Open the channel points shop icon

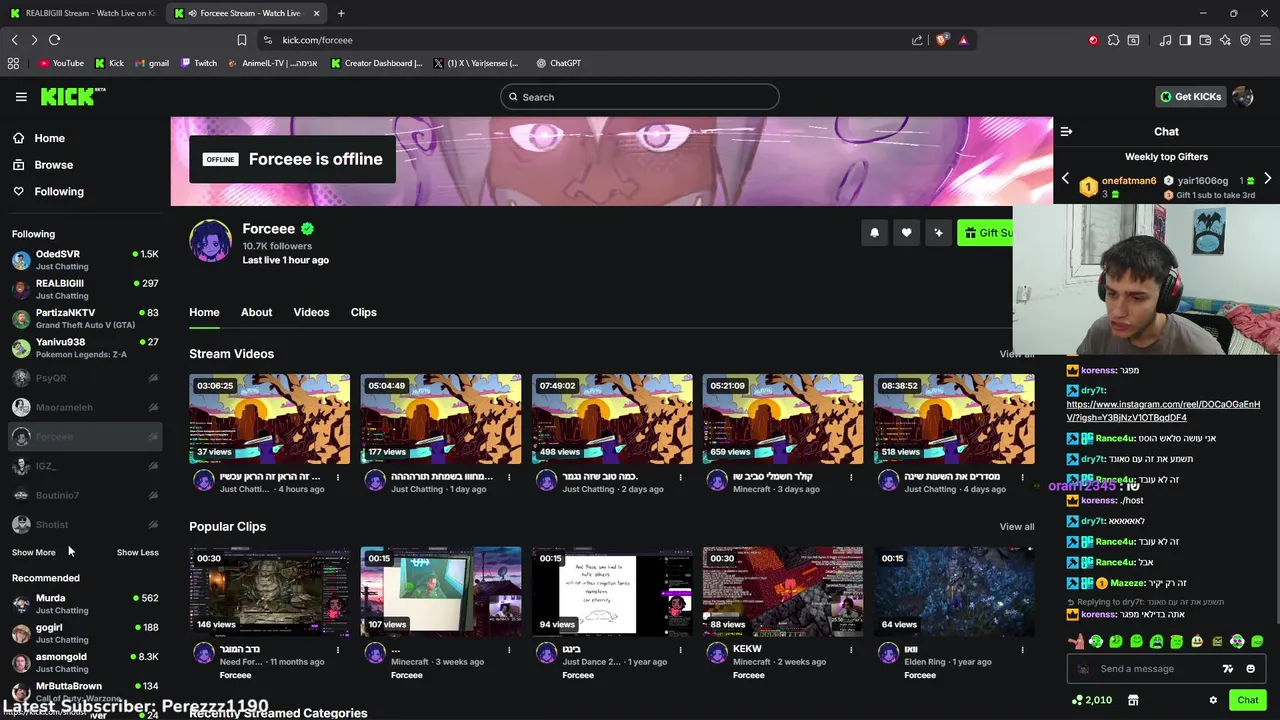coord(1133,700)
